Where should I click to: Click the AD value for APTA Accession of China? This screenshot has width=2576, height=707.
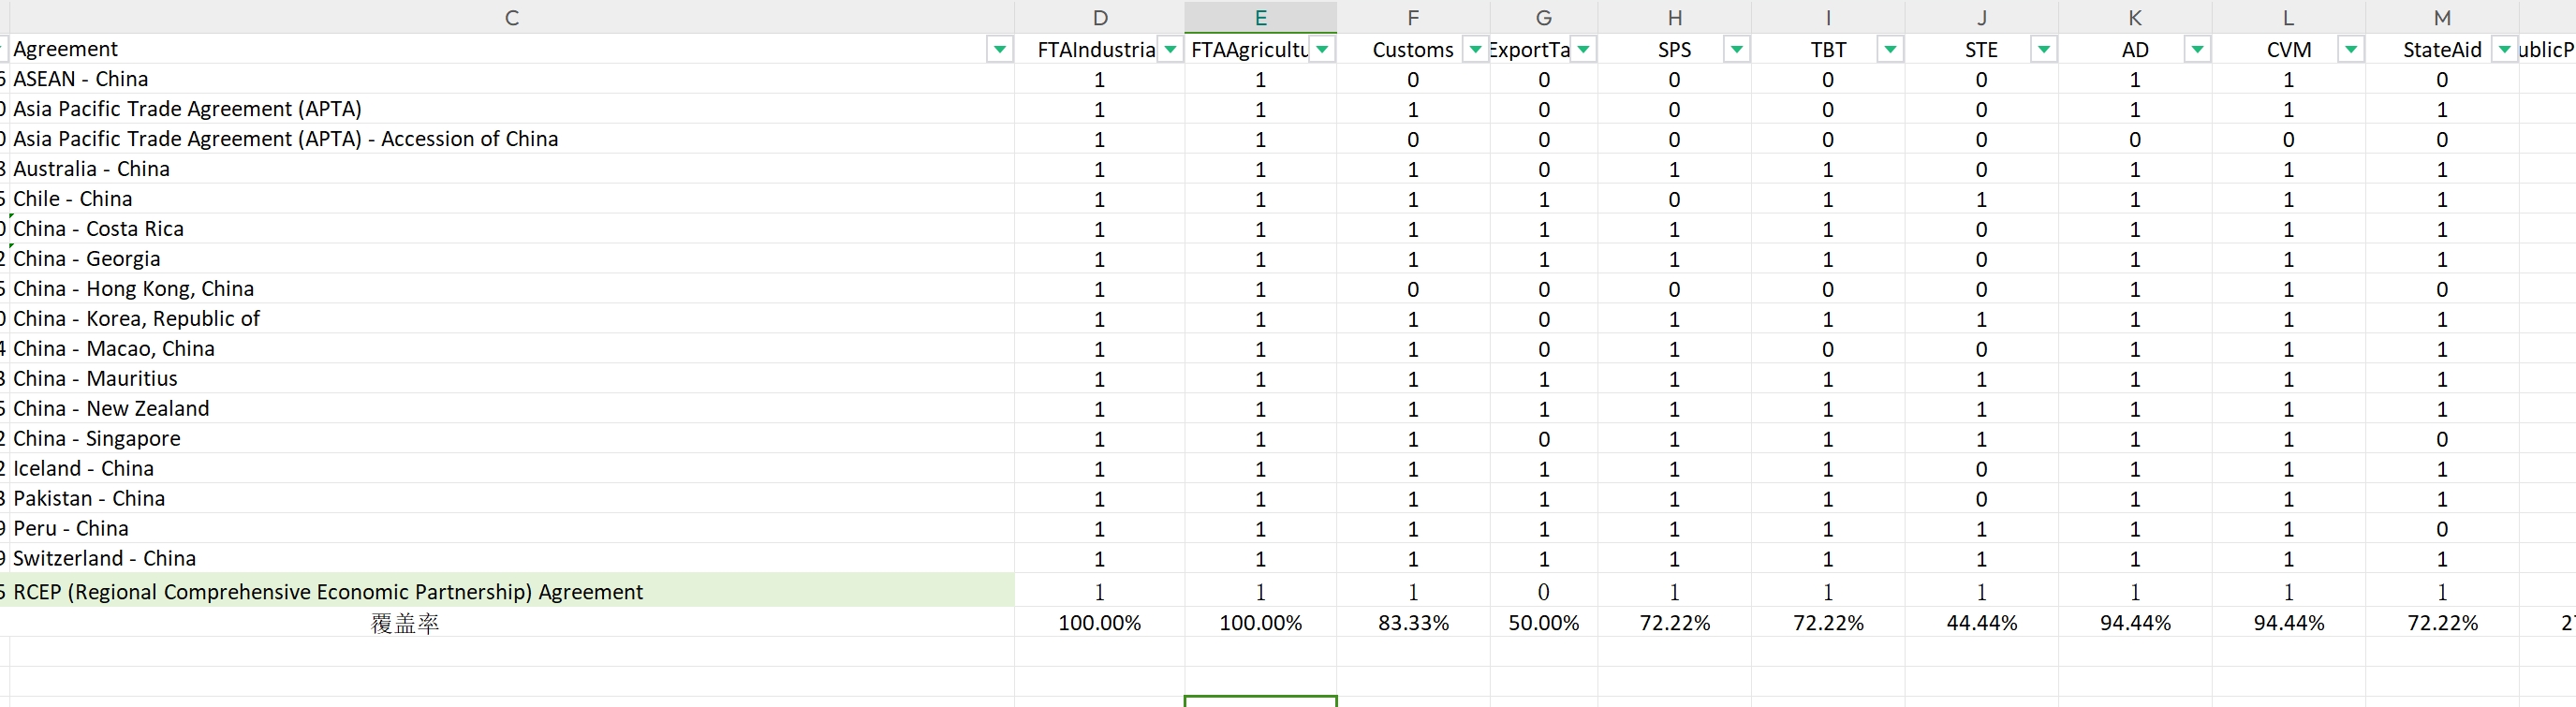coord(2135,139)
